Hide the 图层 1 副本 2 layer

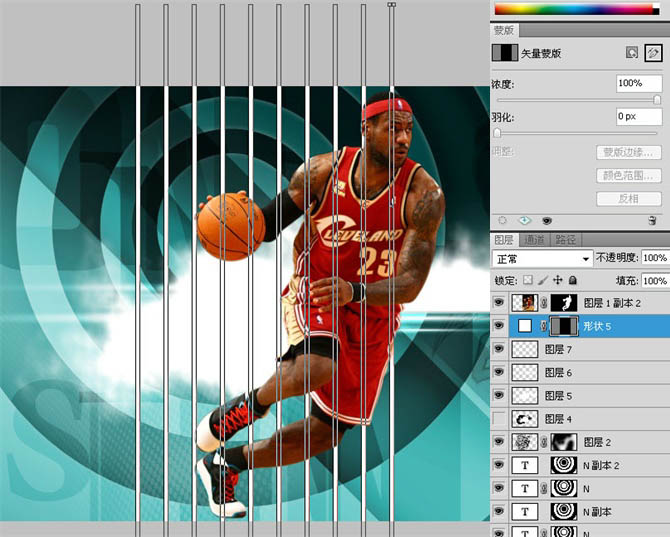click(499, 303)
